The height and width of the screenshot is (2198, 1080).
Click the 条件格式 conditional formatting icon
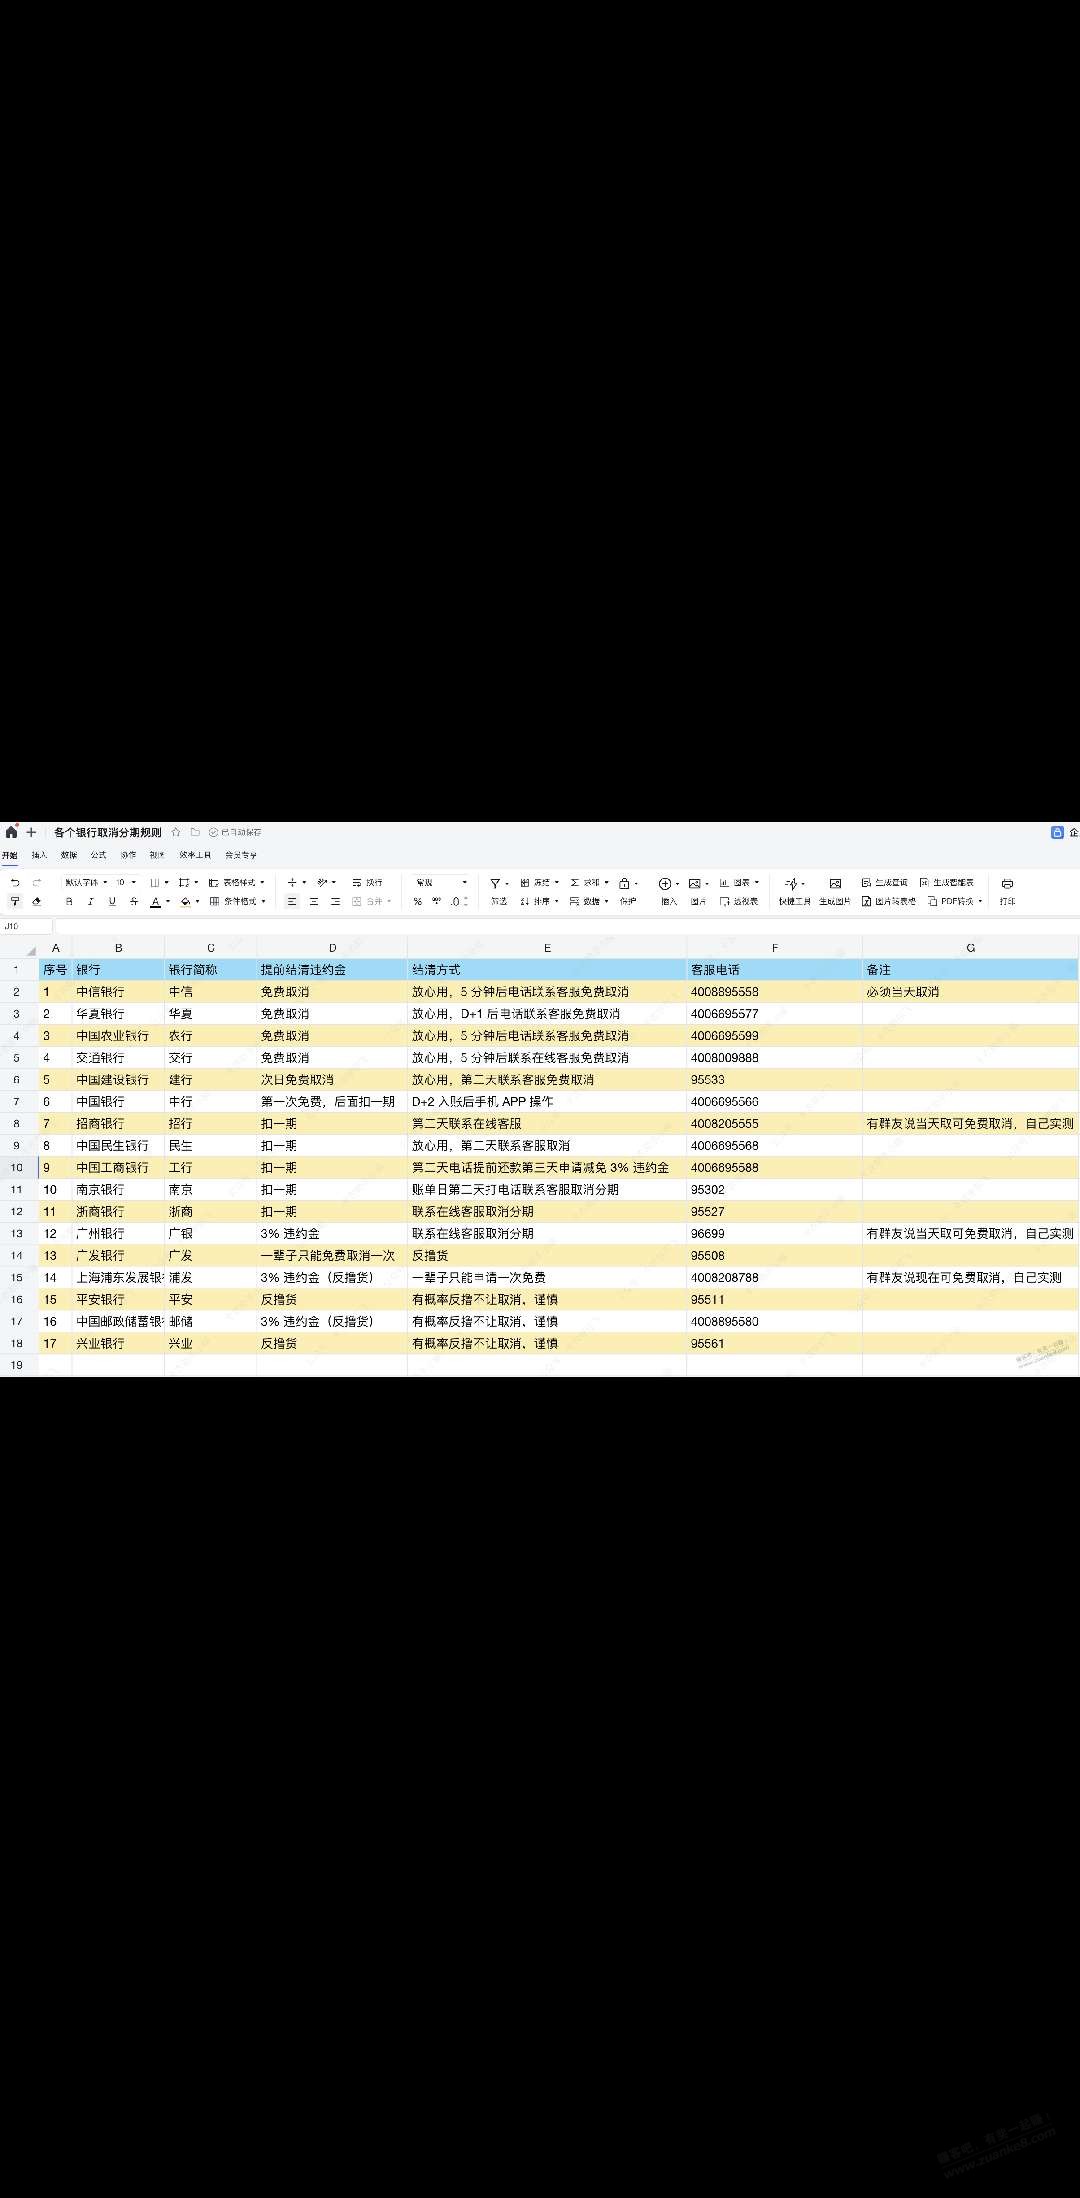coord(214,901)
